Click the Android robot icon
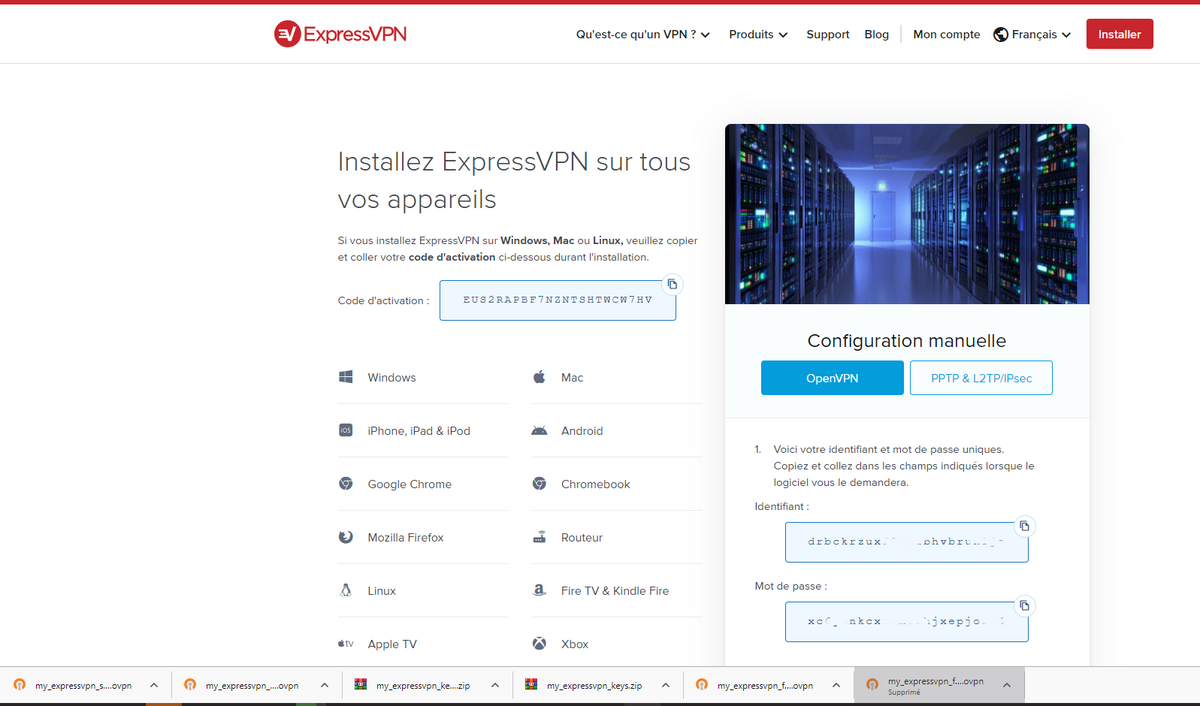This screenshot has height=706, width=1200. click(539, 430)
